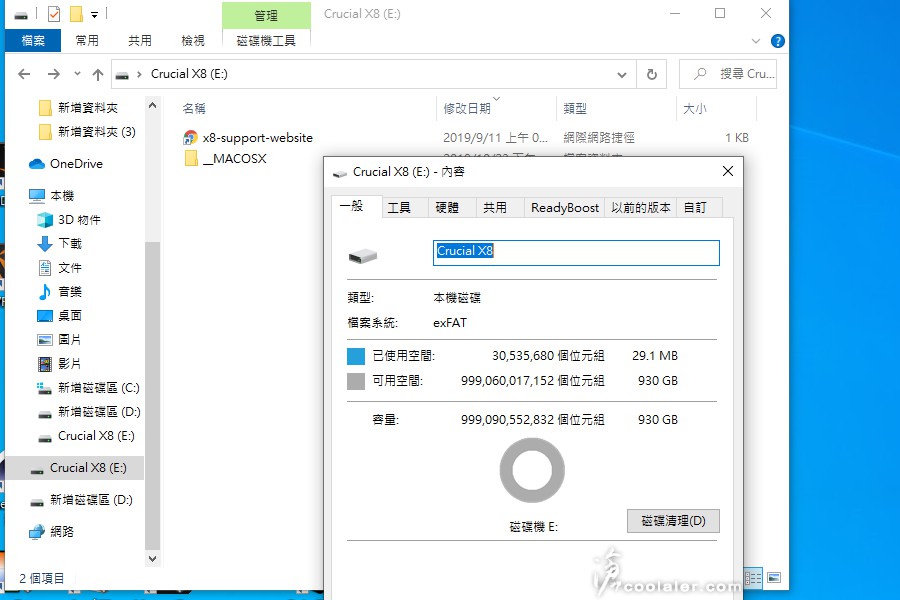Image resolution: width=900 pixels, height=600 pixels.
Task: Refresh the current folder view
Action: click(x=651, y=75)
